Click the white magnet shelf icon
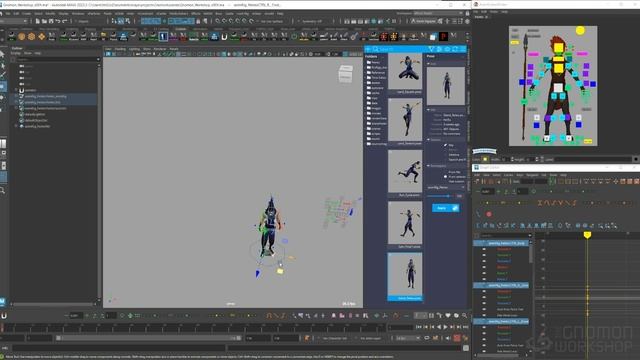Image resolution: width=640 pixels, height=360 pixels. tap(224, 37)
